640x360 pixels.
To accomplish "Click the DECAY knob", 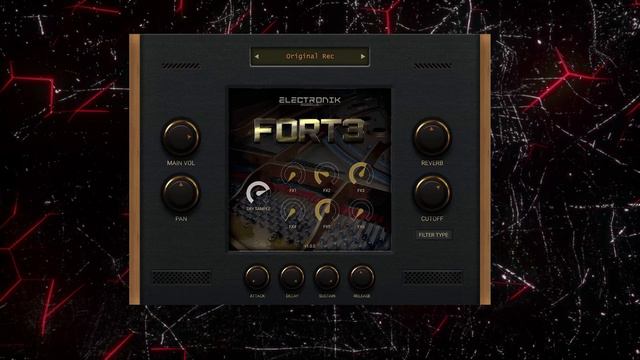I will (x=292, y=278).
